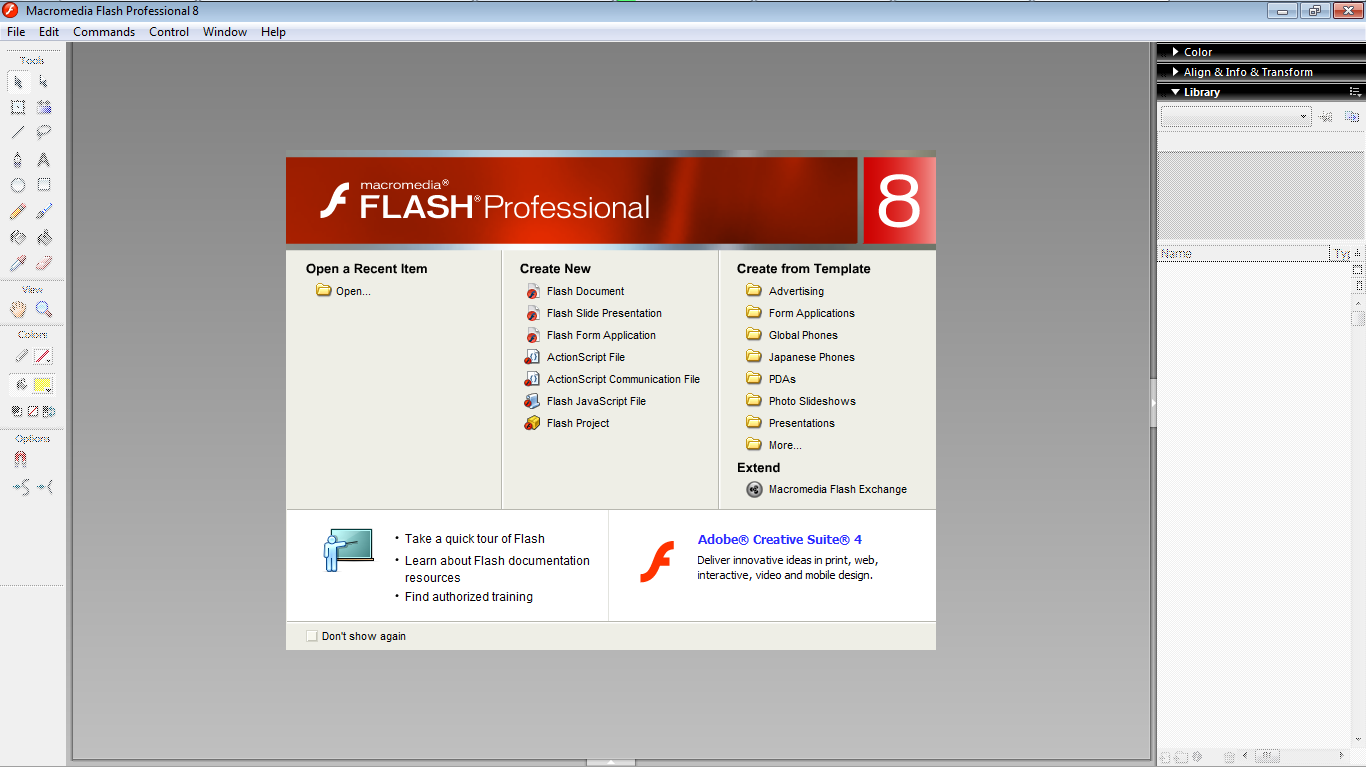The width and height of the screenshot is (1366, 768).
Task: Create a Flash JavaScript File
Action: point(585,401)
